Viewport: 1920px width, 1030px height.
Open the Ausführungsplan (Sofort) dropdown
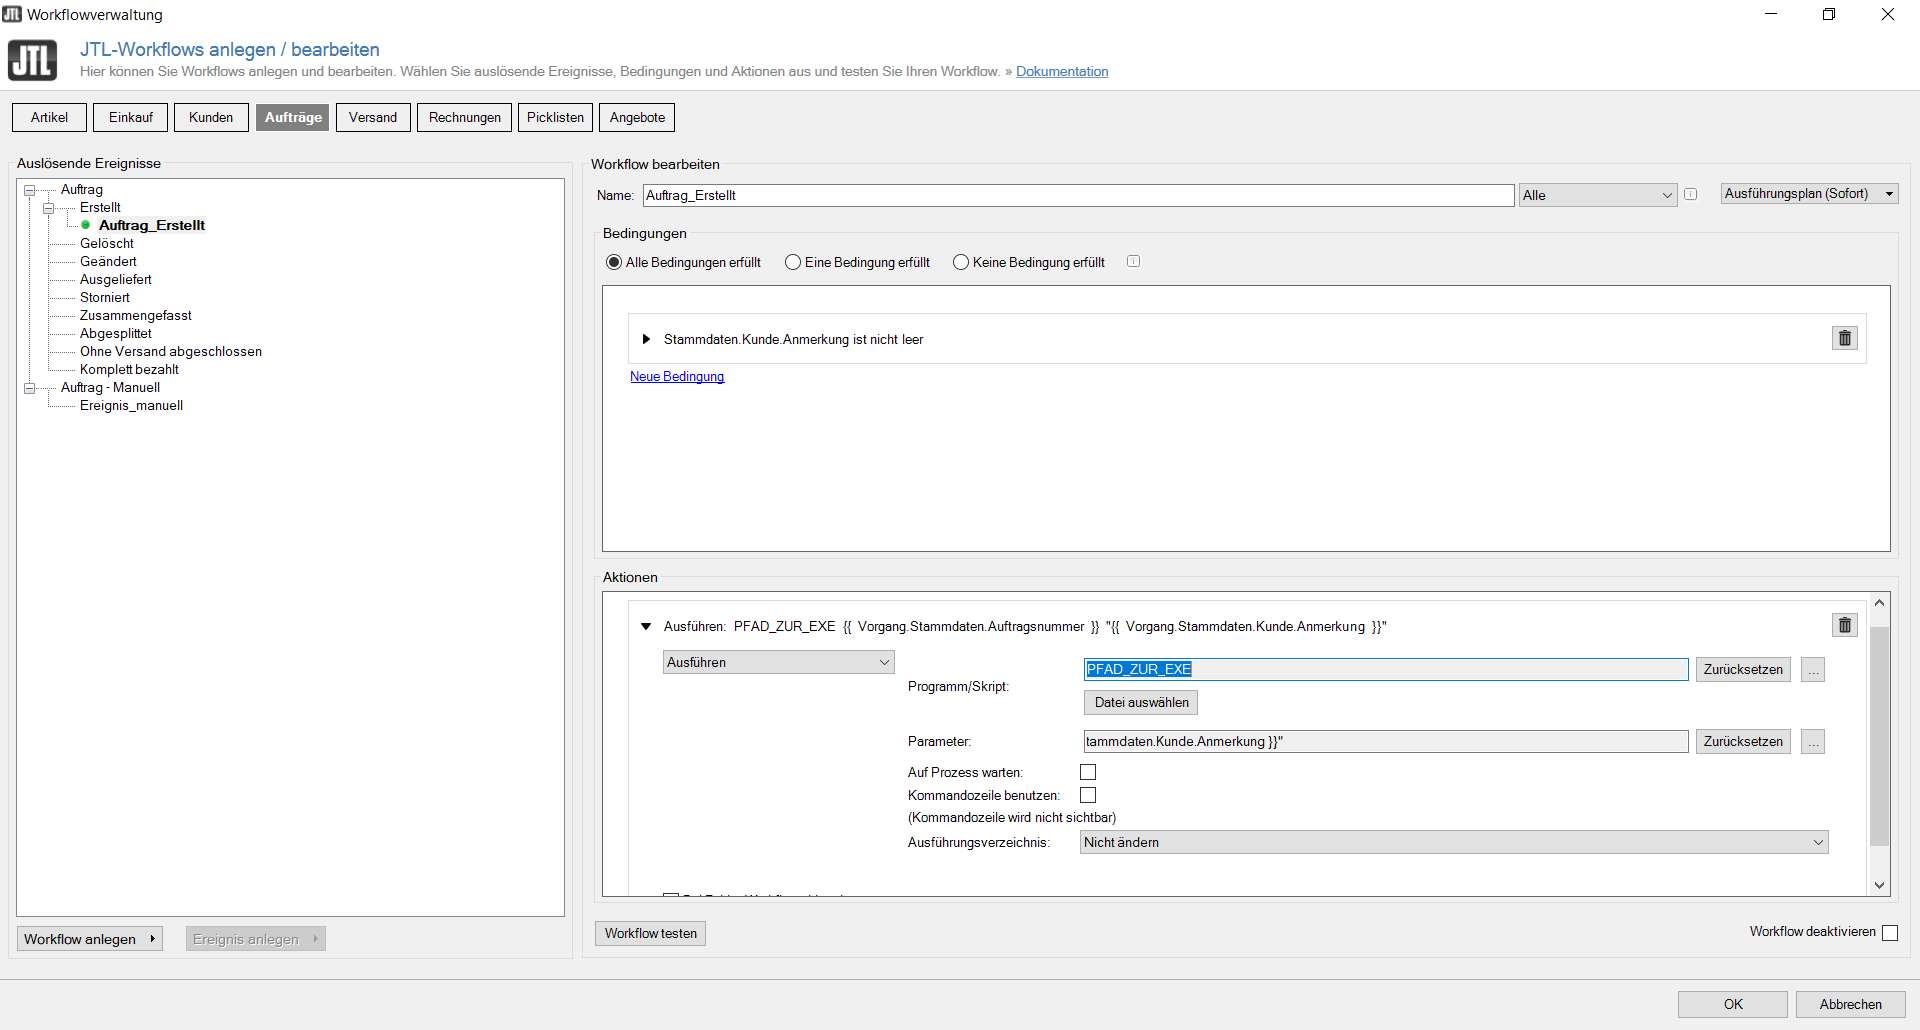(x=1809, y=194)
